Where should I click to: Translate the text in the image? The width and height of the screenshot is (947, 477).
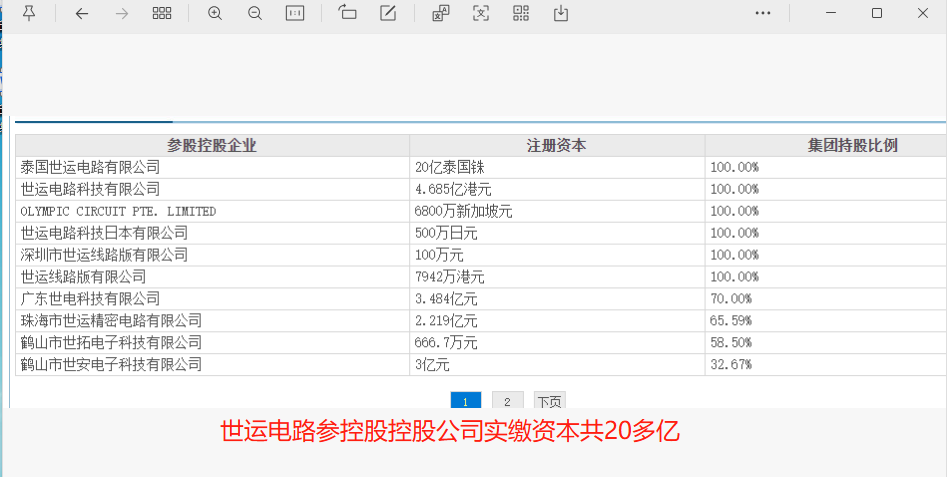441,13
